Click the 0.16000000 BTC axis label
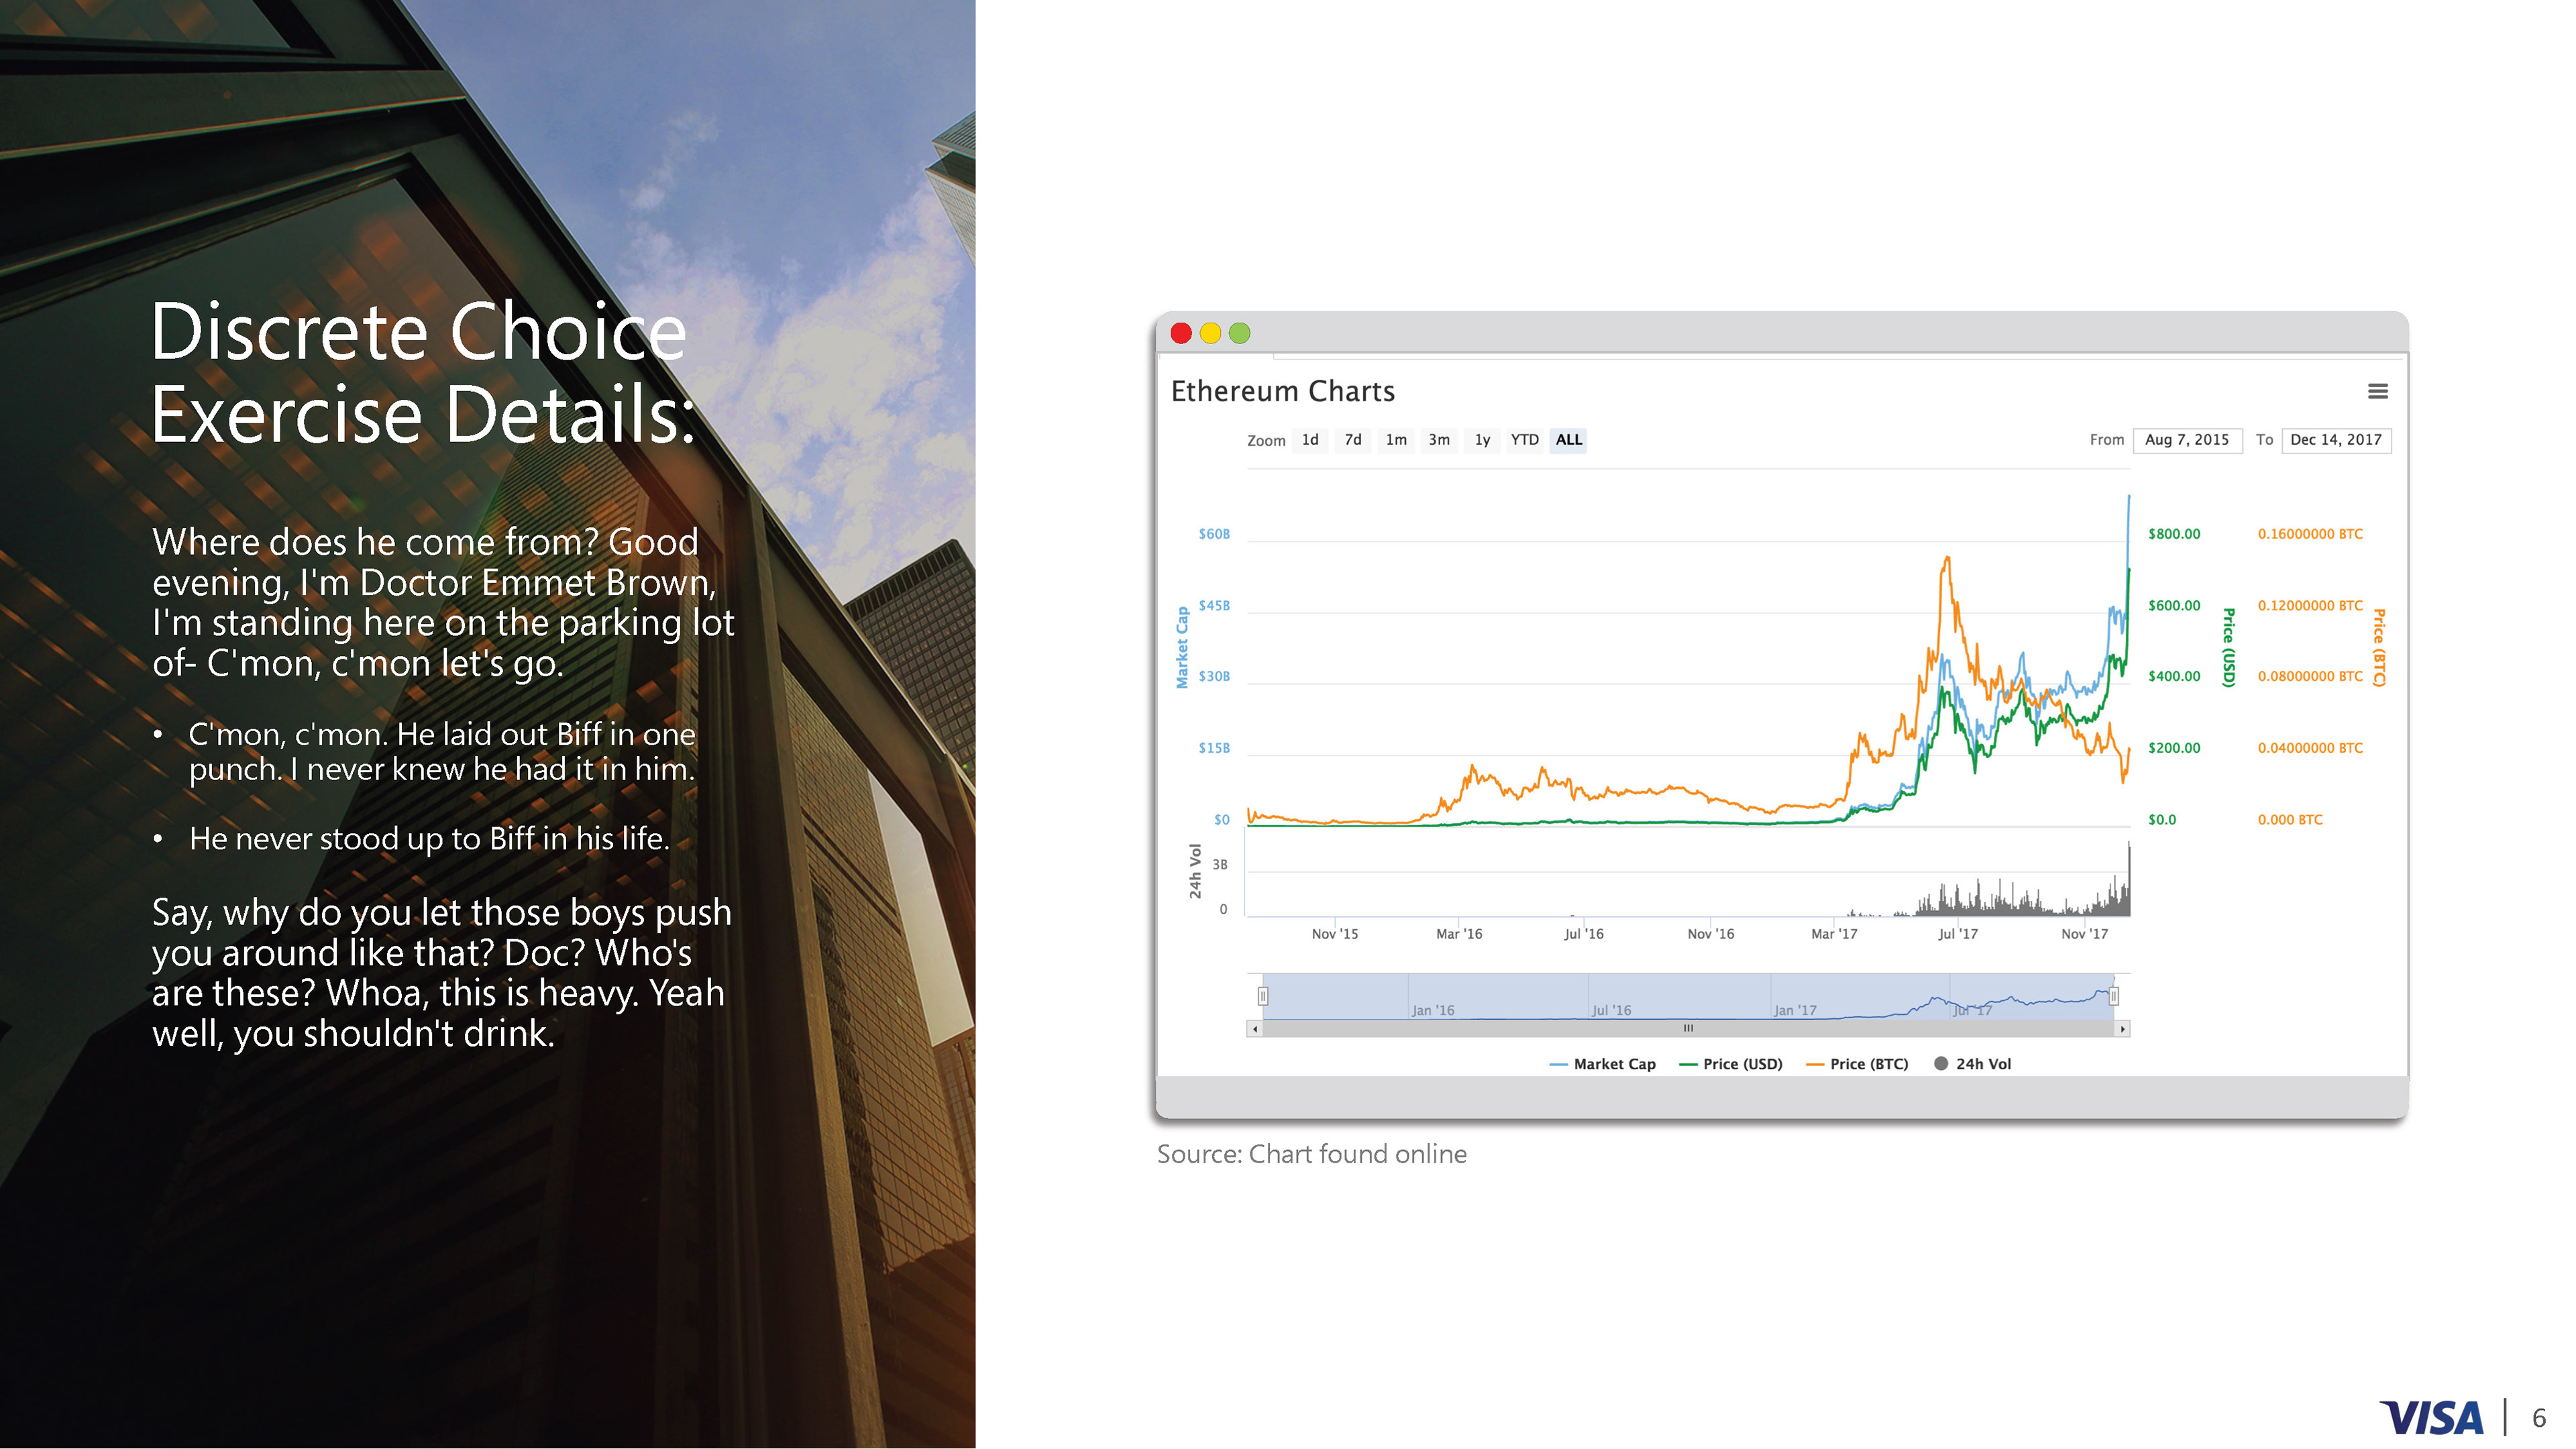The width and height of the screenshot is (2576, 1449). [2310, 534]
